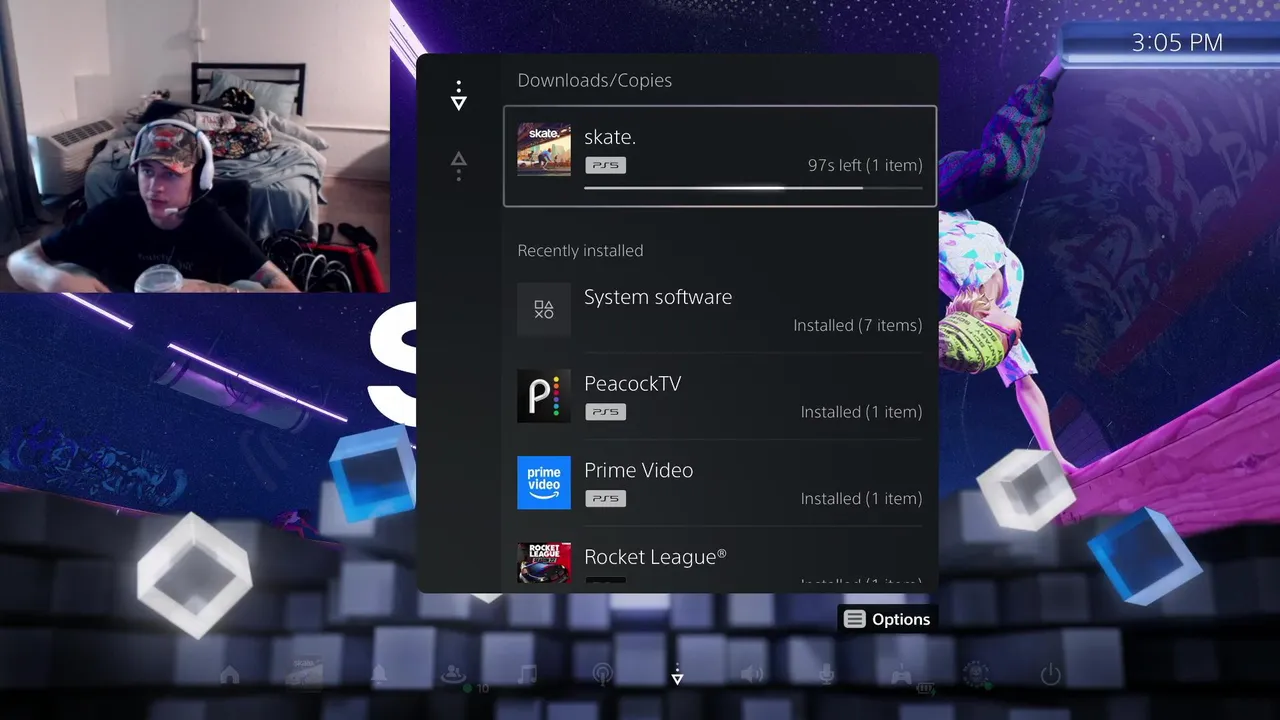Select the System software row
The image size is (1280, 720).
coord(720,310)
